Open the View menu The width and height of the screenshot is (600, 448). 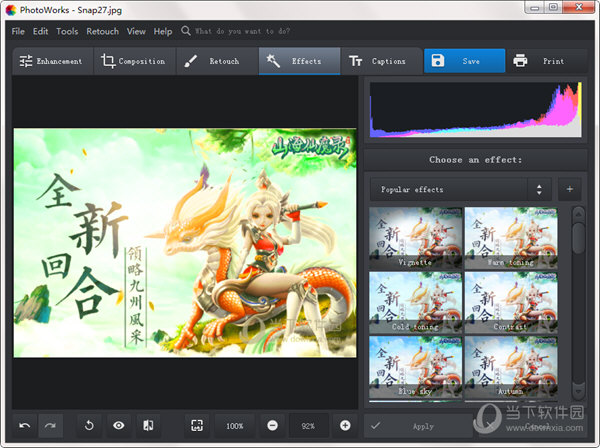pos(136,31)
